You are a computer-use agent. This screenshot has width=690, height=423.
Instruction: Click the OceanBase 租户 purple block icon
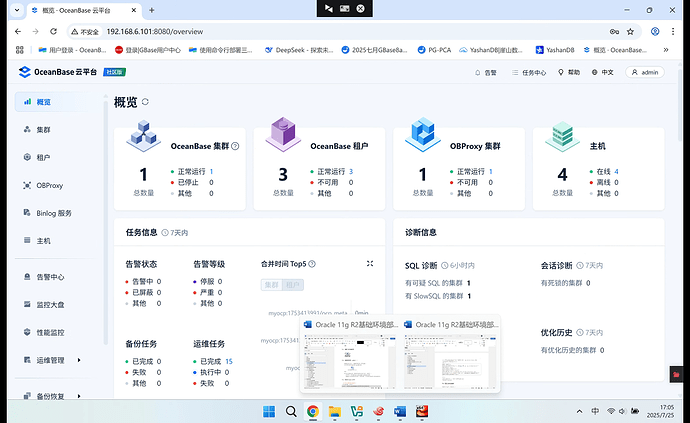(283, 134)
